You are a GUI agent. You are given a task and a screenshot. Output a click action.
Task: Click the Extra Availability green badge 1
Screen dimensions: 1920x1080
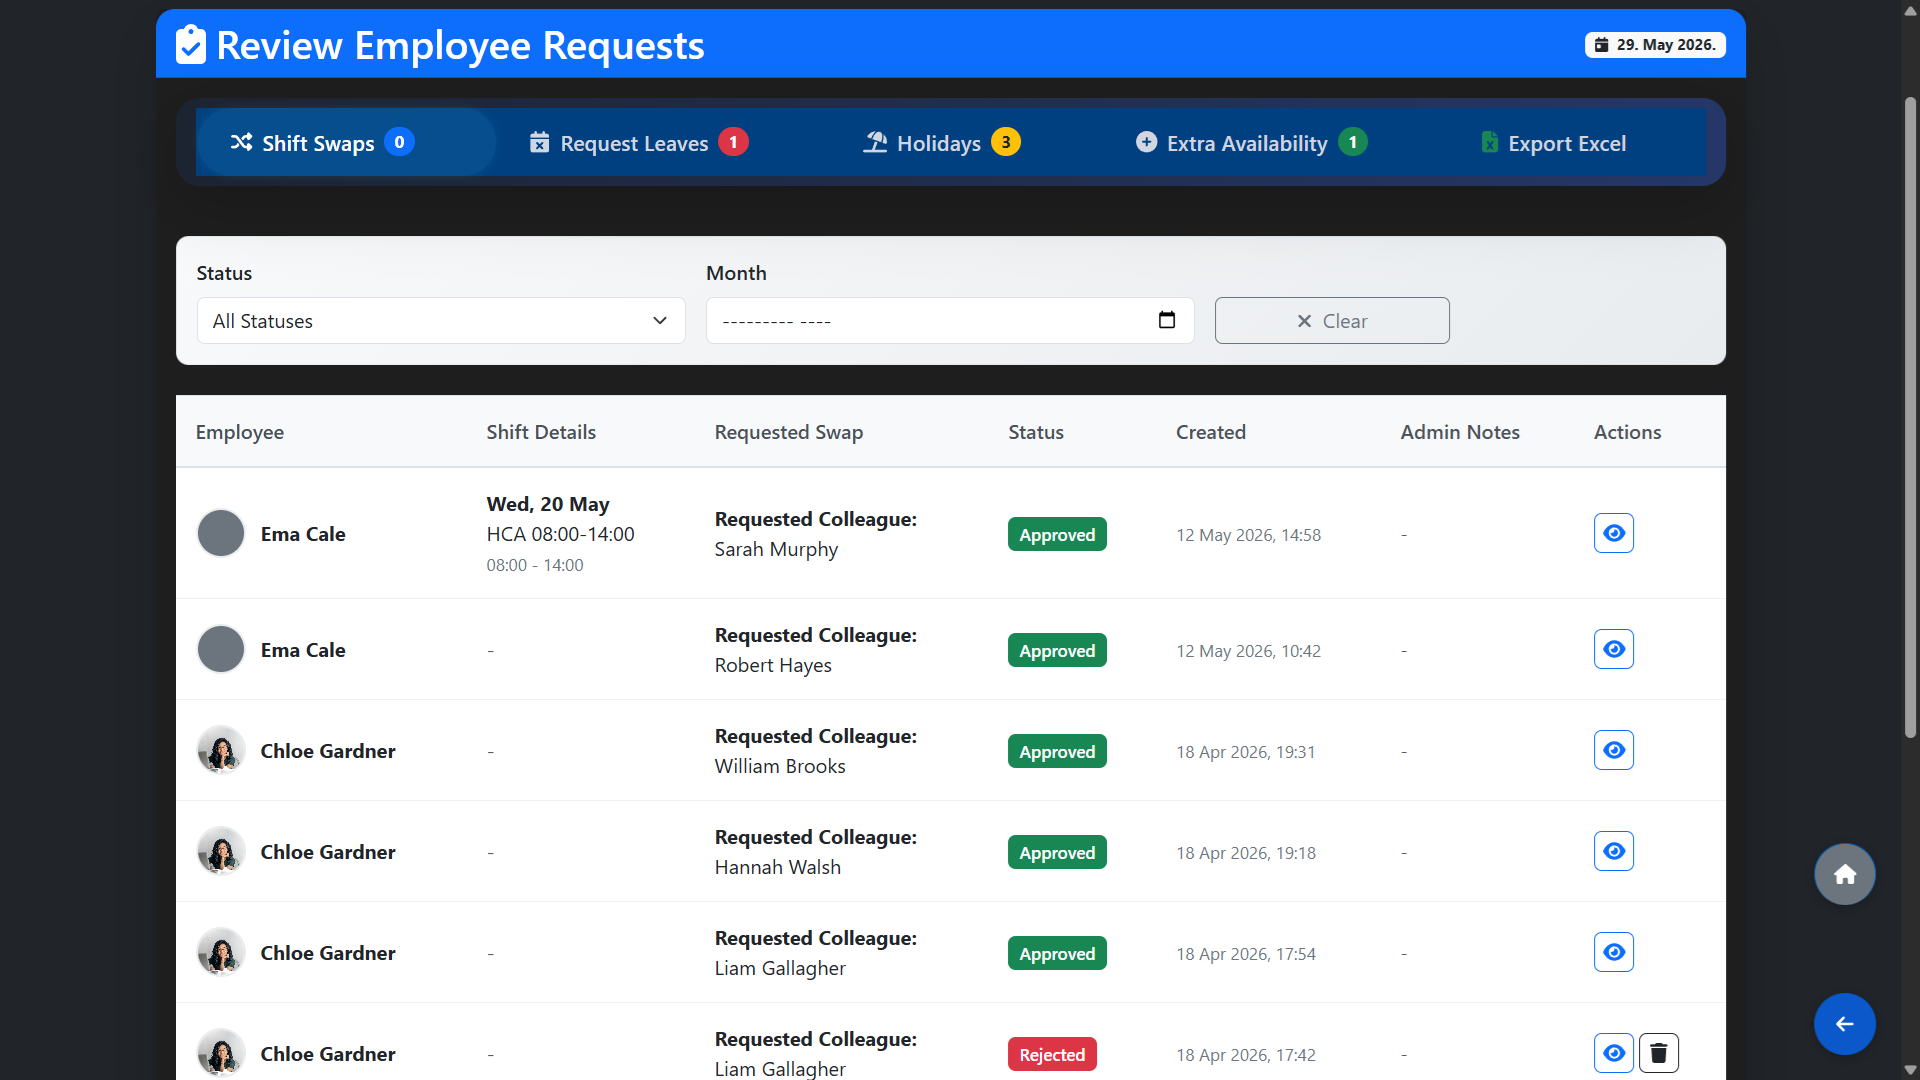(x=1353, y=142)
